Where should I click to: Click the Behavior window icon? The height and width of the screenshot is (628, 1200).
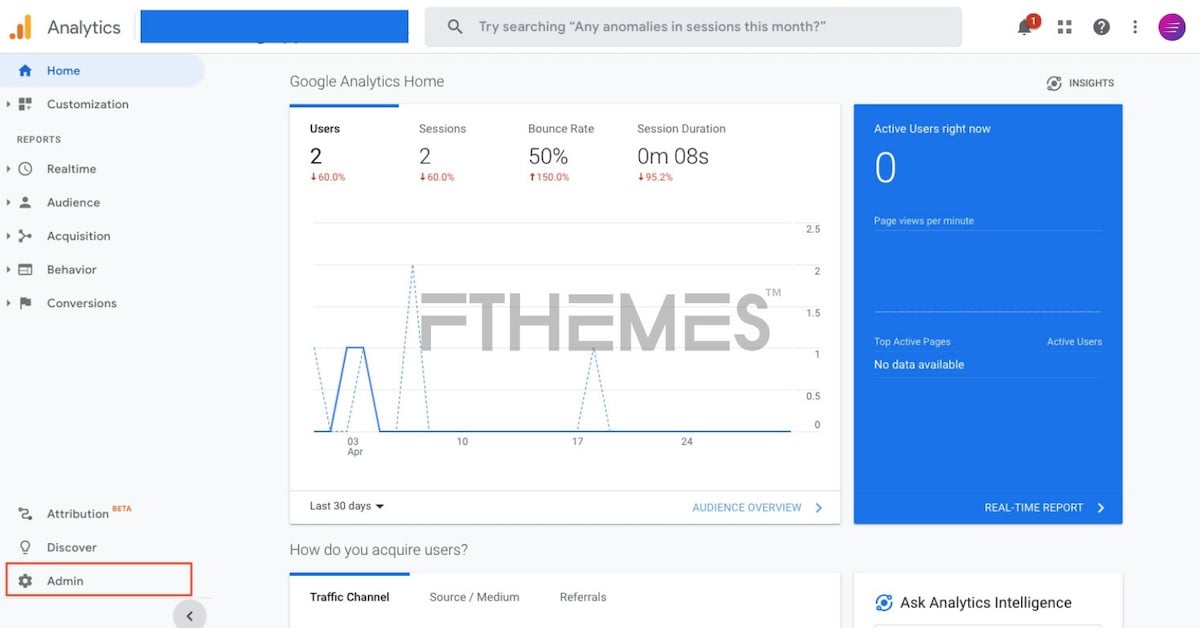25,269
